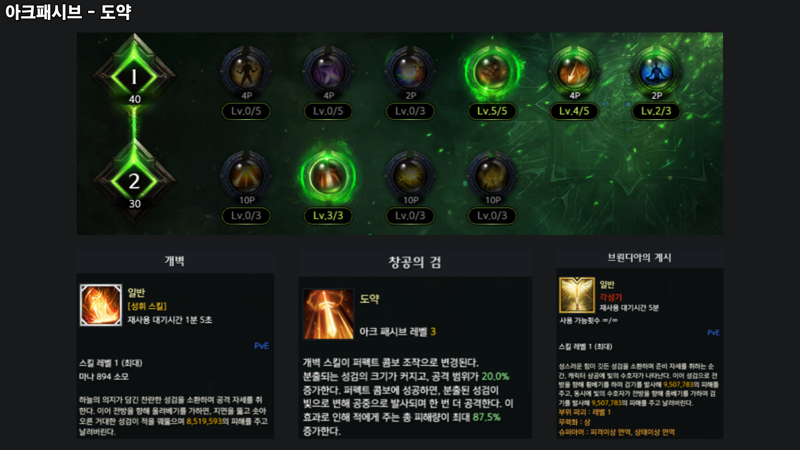Click the 도약 glowing sword thumbnail

328,314
